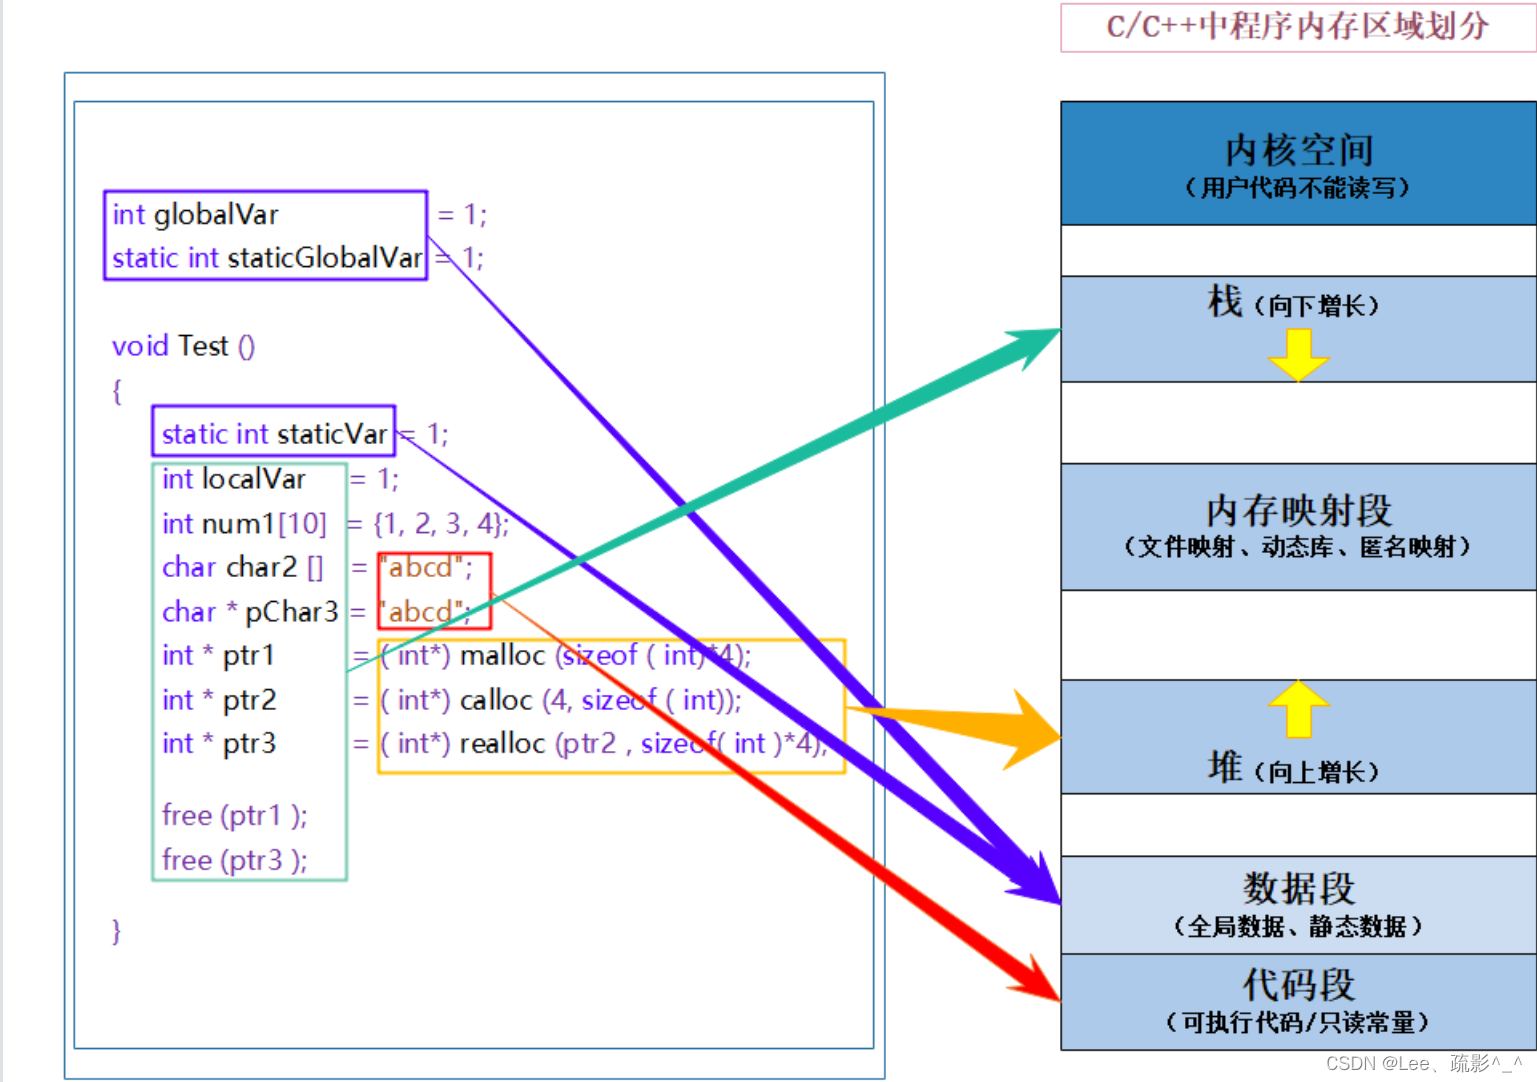Click the 'int * ptr1' declaration
Viewport: 1537px width, 1082px height.
218,656
